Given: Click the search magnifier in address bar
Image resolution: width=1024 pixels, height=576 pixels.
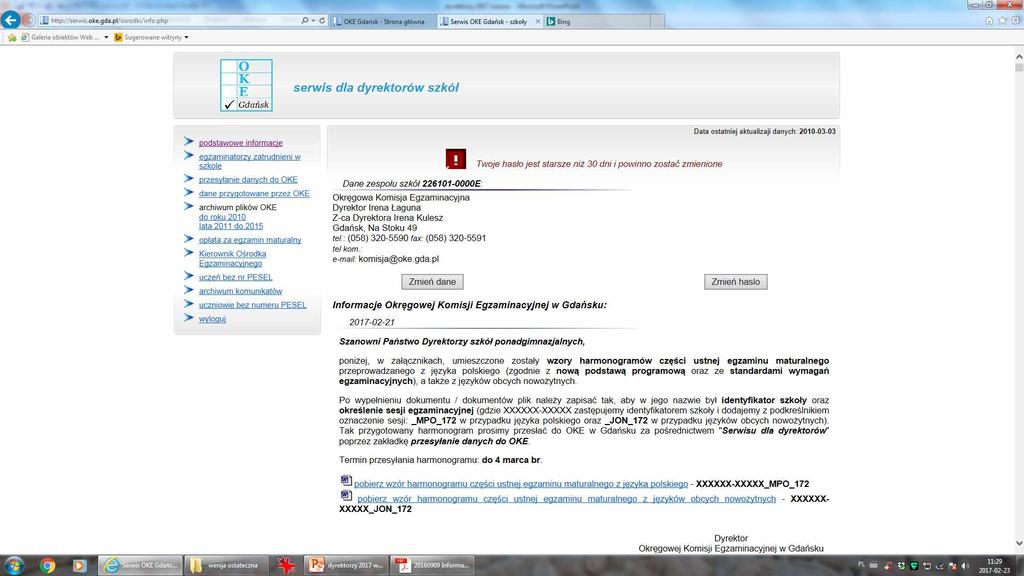Looking at the screenshot, I should point(304,21).
